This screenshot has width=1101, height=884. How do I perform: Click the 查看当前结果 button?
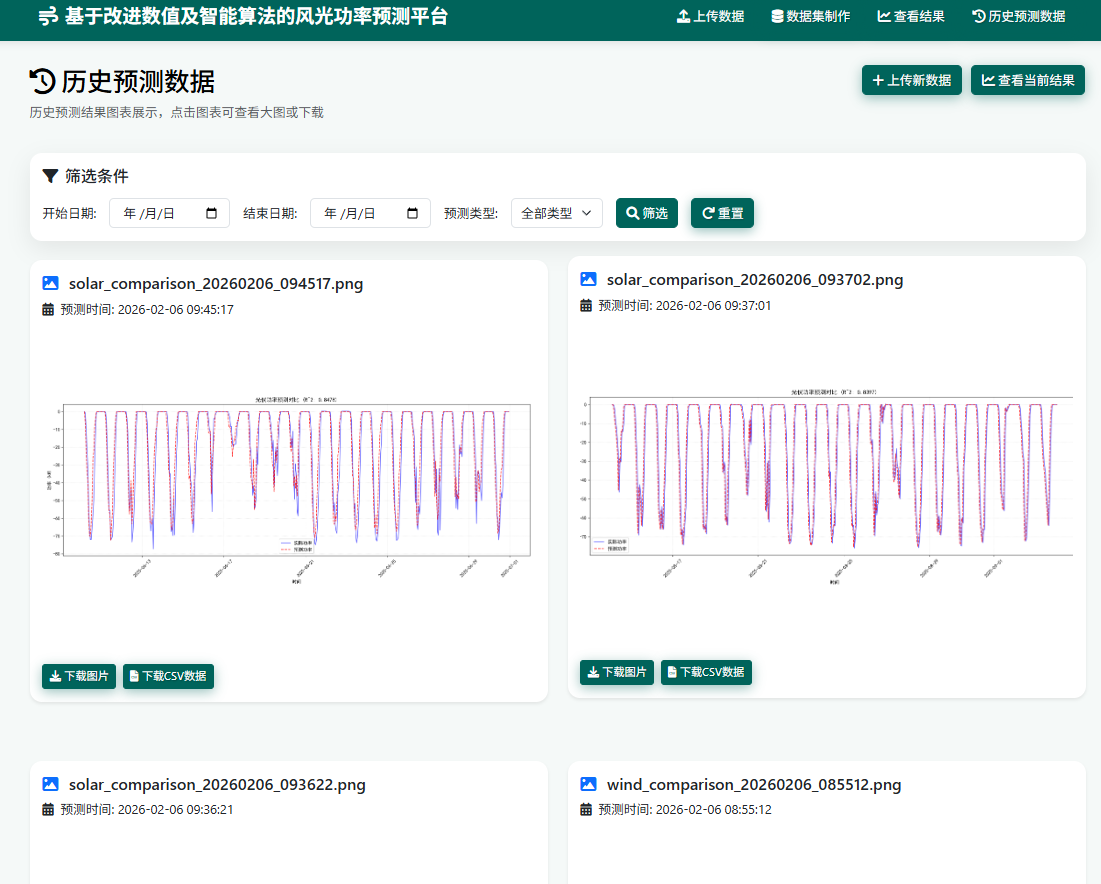tap(1027, 80)
